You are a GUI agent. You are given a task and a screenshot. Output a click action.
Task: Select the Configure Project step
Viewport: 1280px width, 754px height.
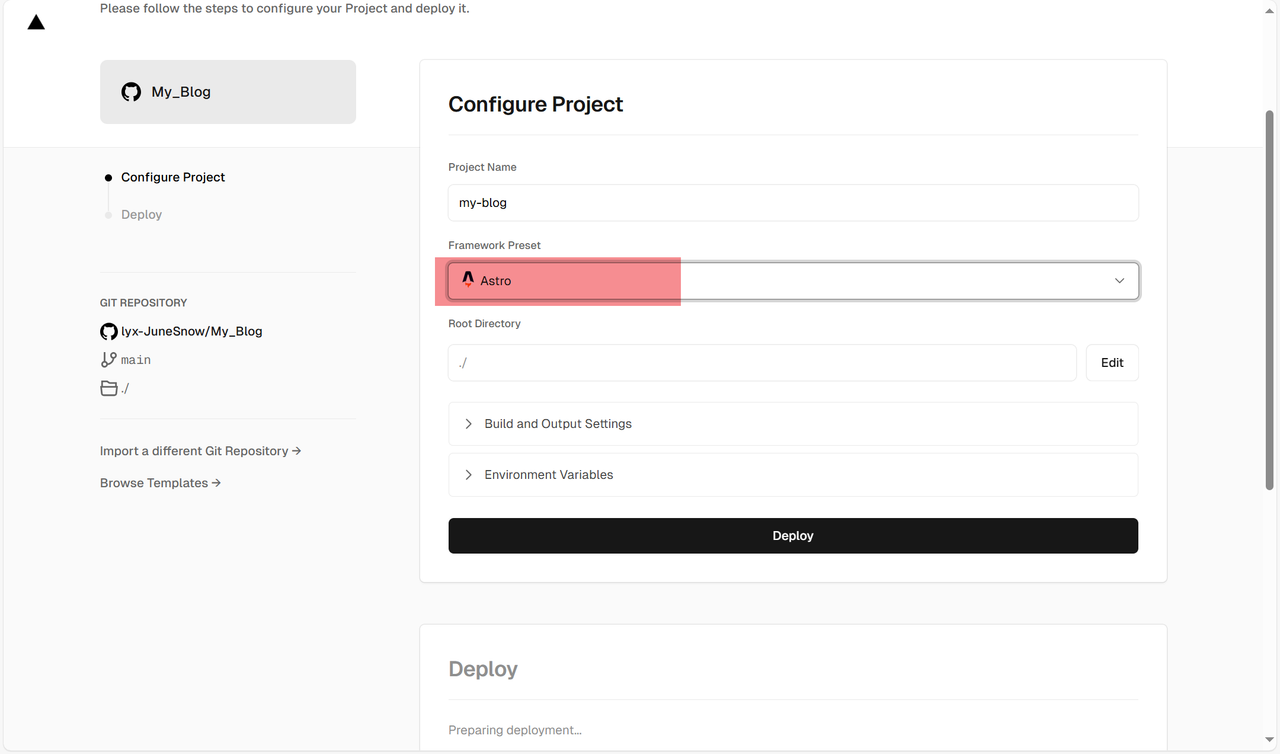[x=173, y=177]
